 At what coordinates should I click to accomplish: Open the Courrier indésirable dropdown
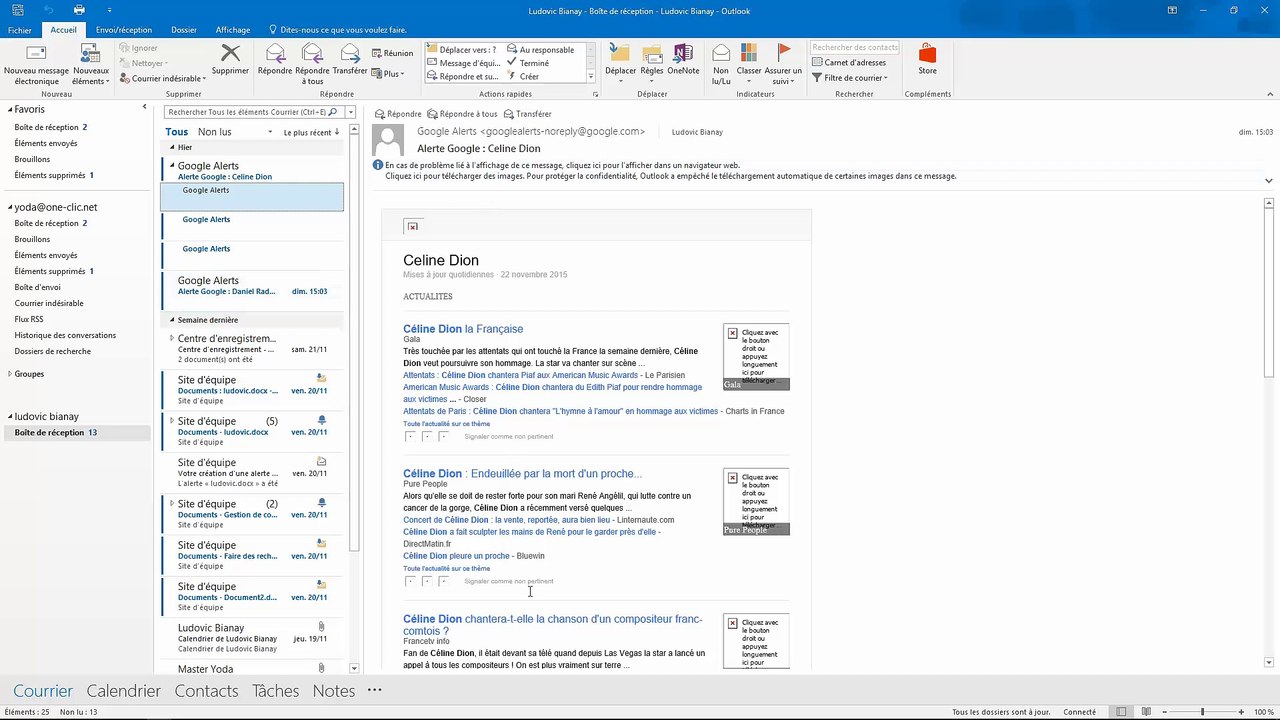click(163, 78)
